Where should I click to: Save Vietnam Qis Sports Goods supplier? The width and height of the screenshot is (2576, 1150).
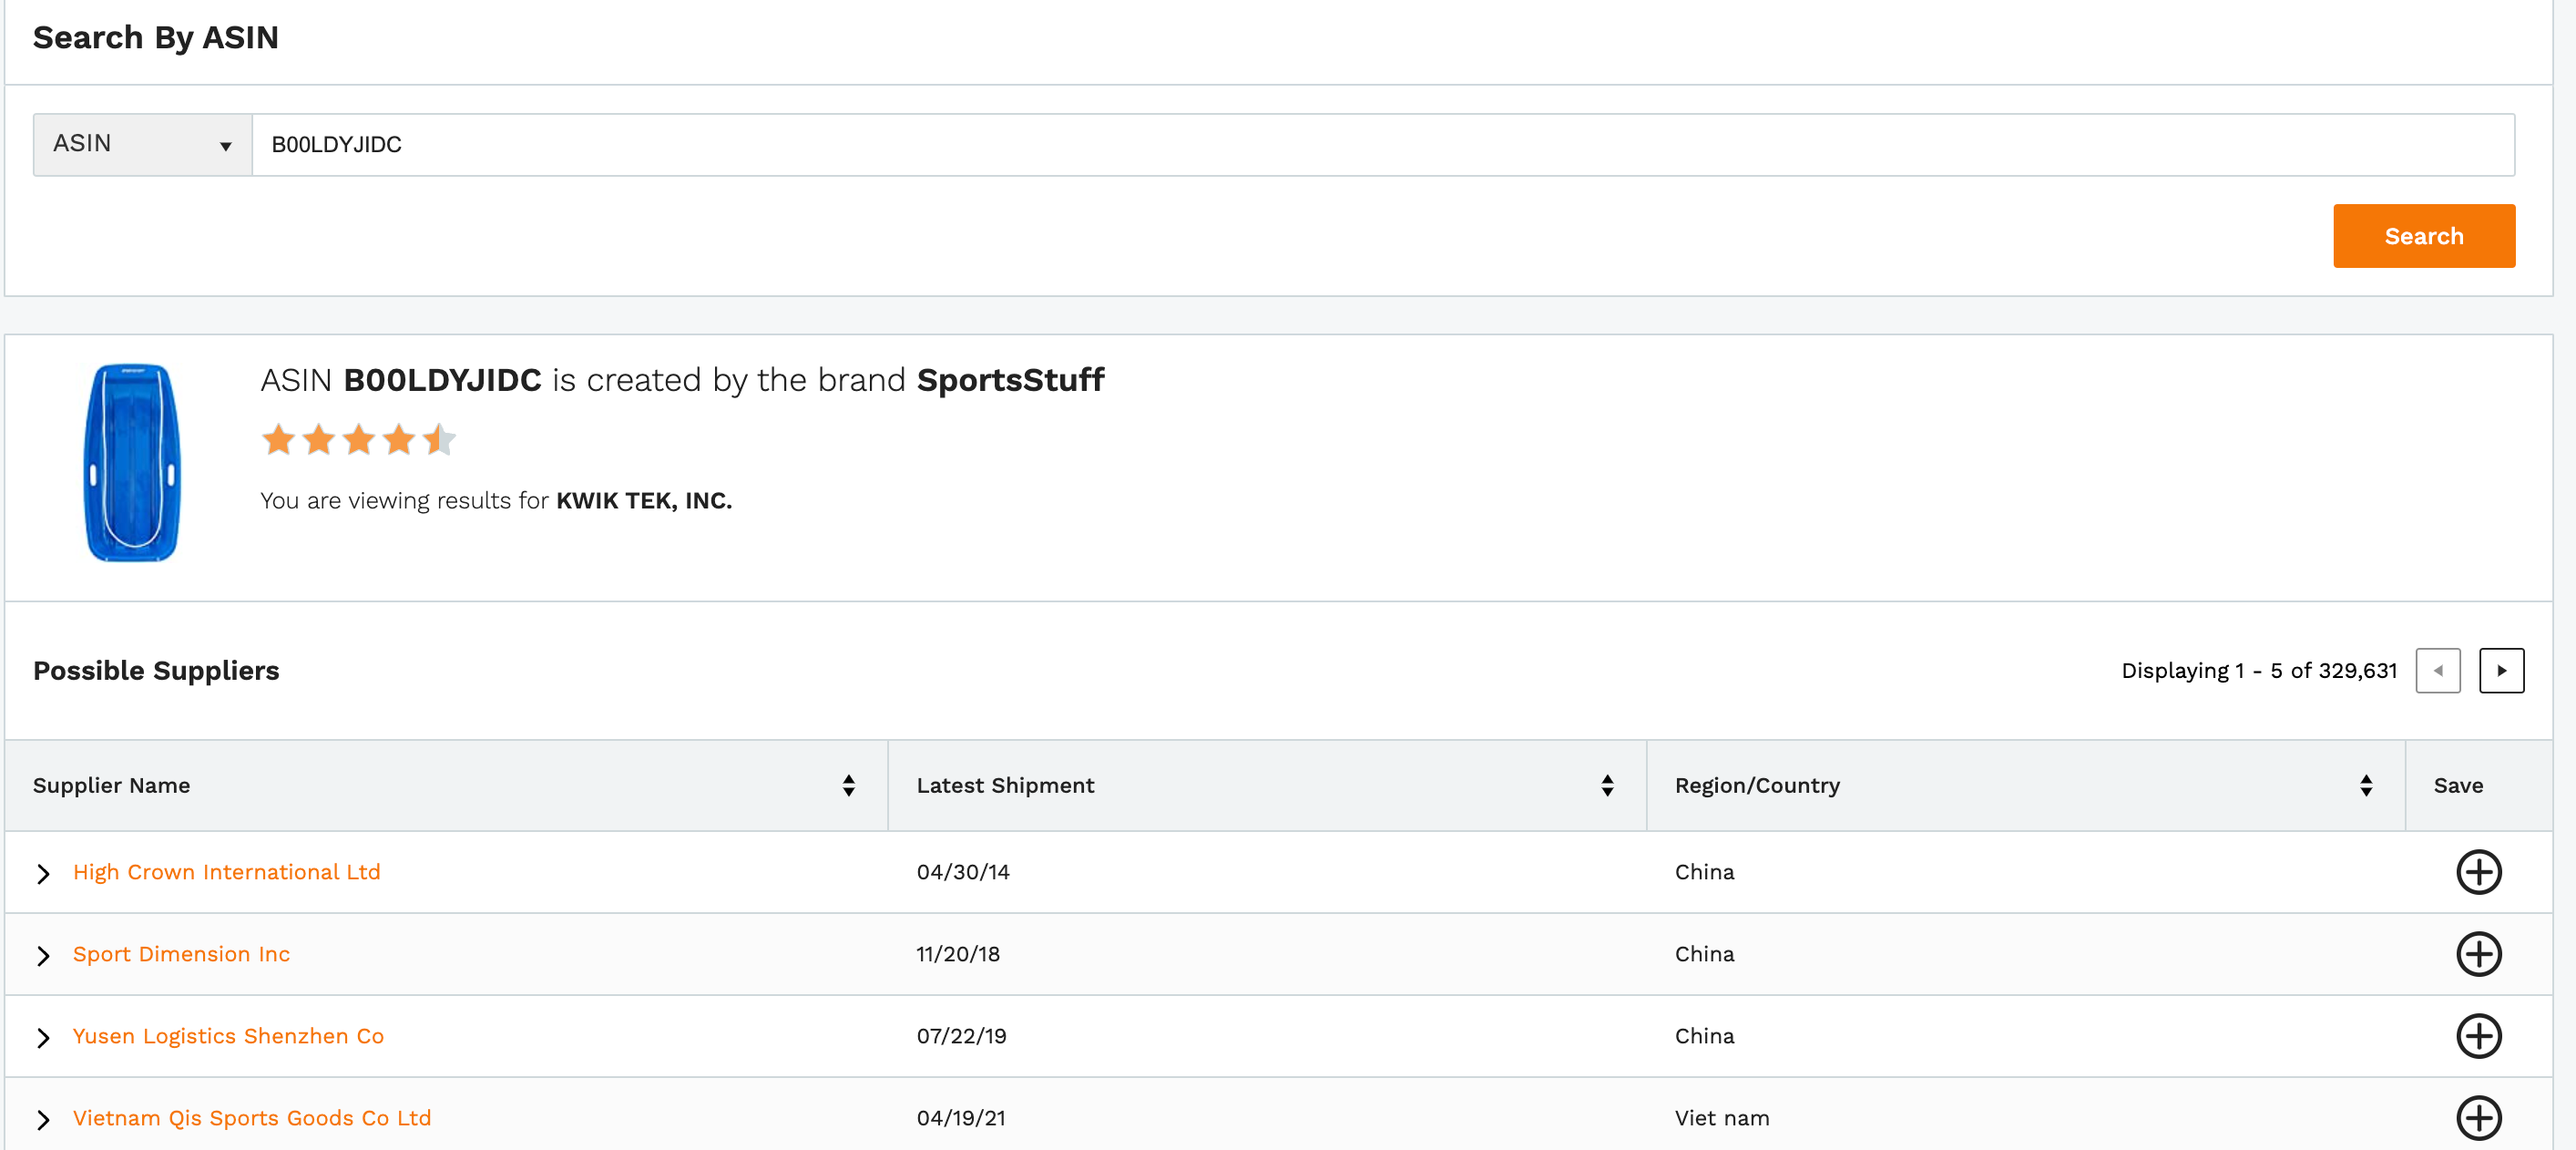pyautogui.click(x=2479, y=1118)
